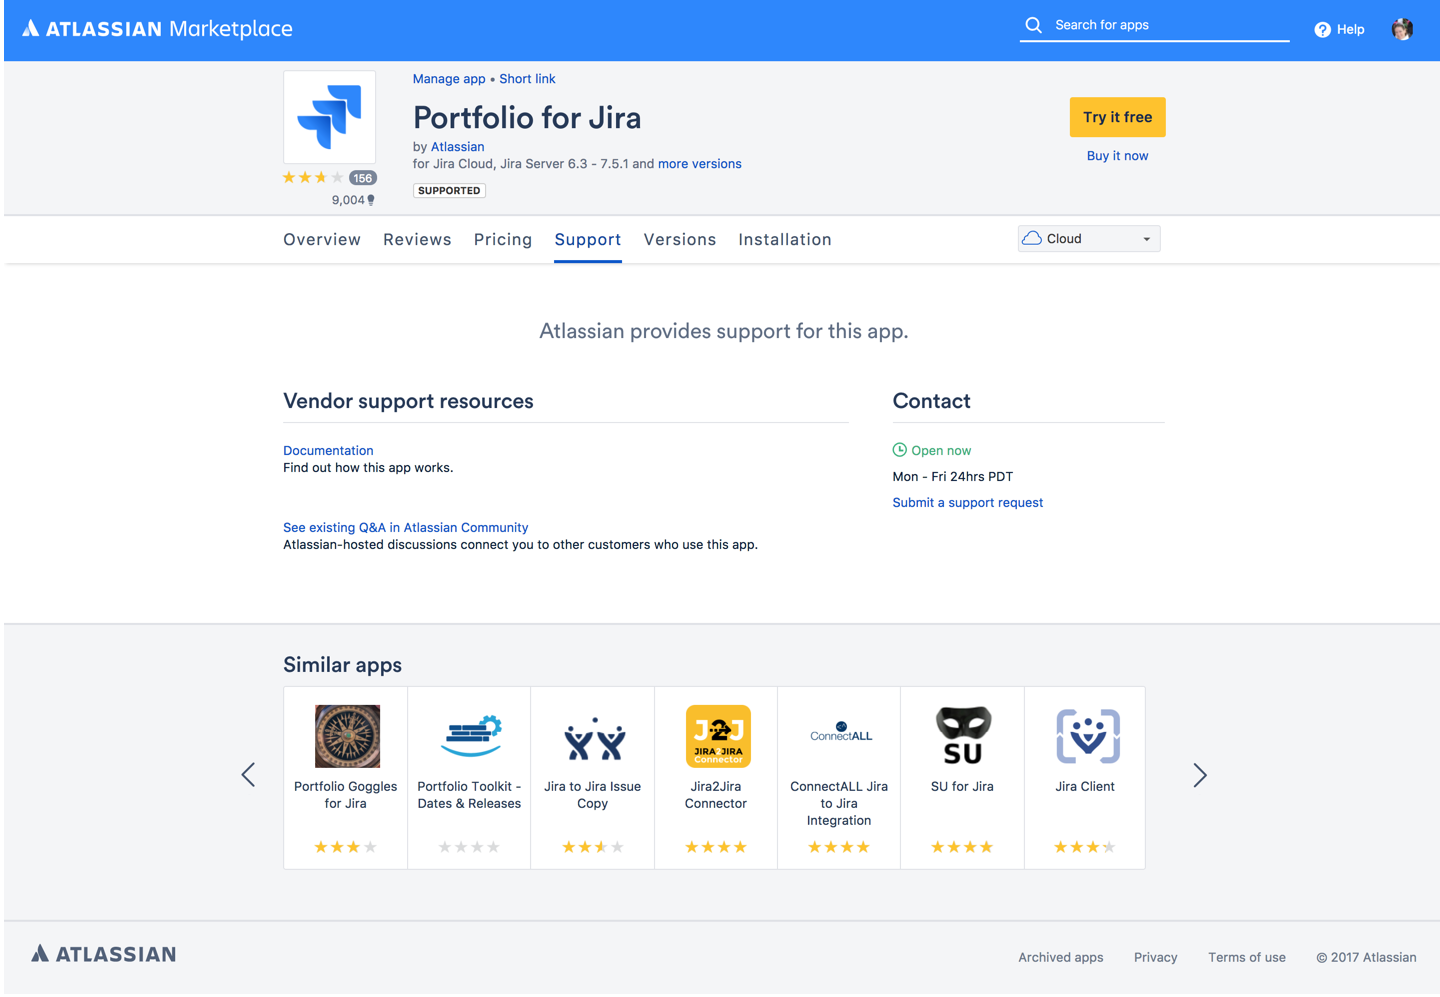Open the Jira to Jira Issue Copy icon
Viewport: 1440px width, 997px height.
pos(594,740)
